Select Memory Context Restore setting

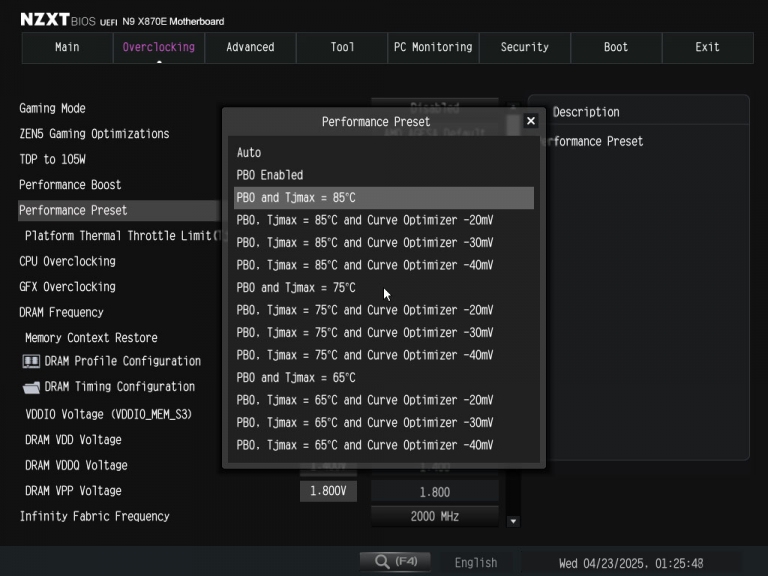pyautogui.click(x=92, y=338)
